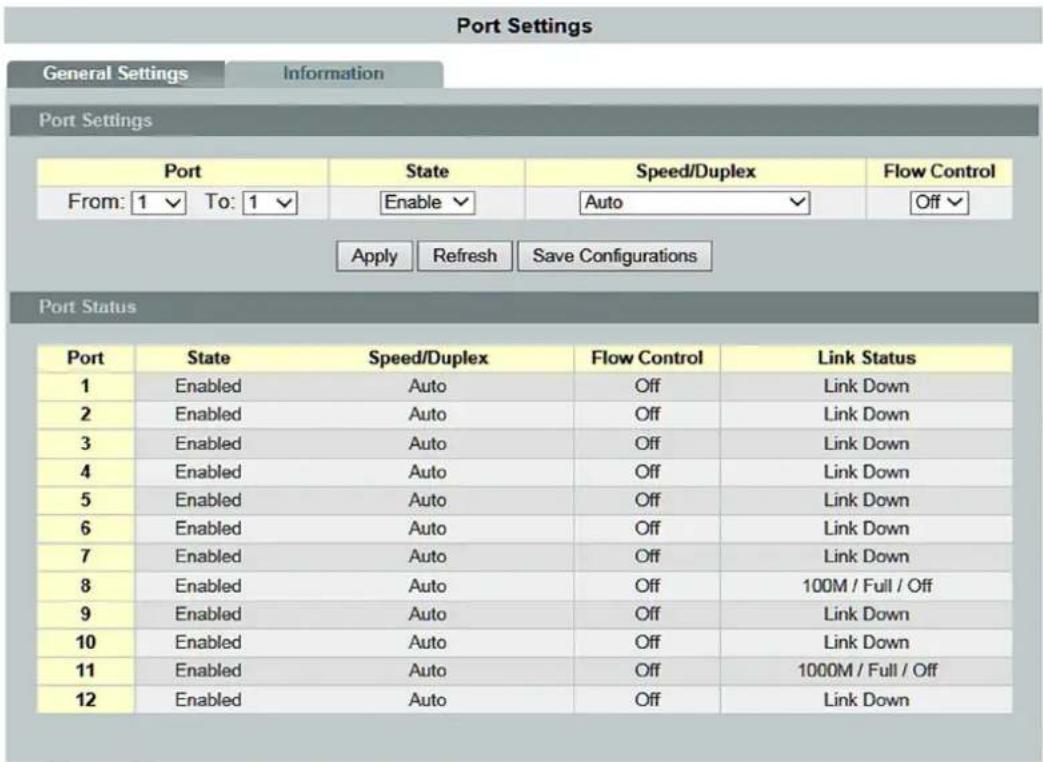Select port 5 row number cell
Image resolution: width=1043 pixels, height=762 pixels.
85,500
